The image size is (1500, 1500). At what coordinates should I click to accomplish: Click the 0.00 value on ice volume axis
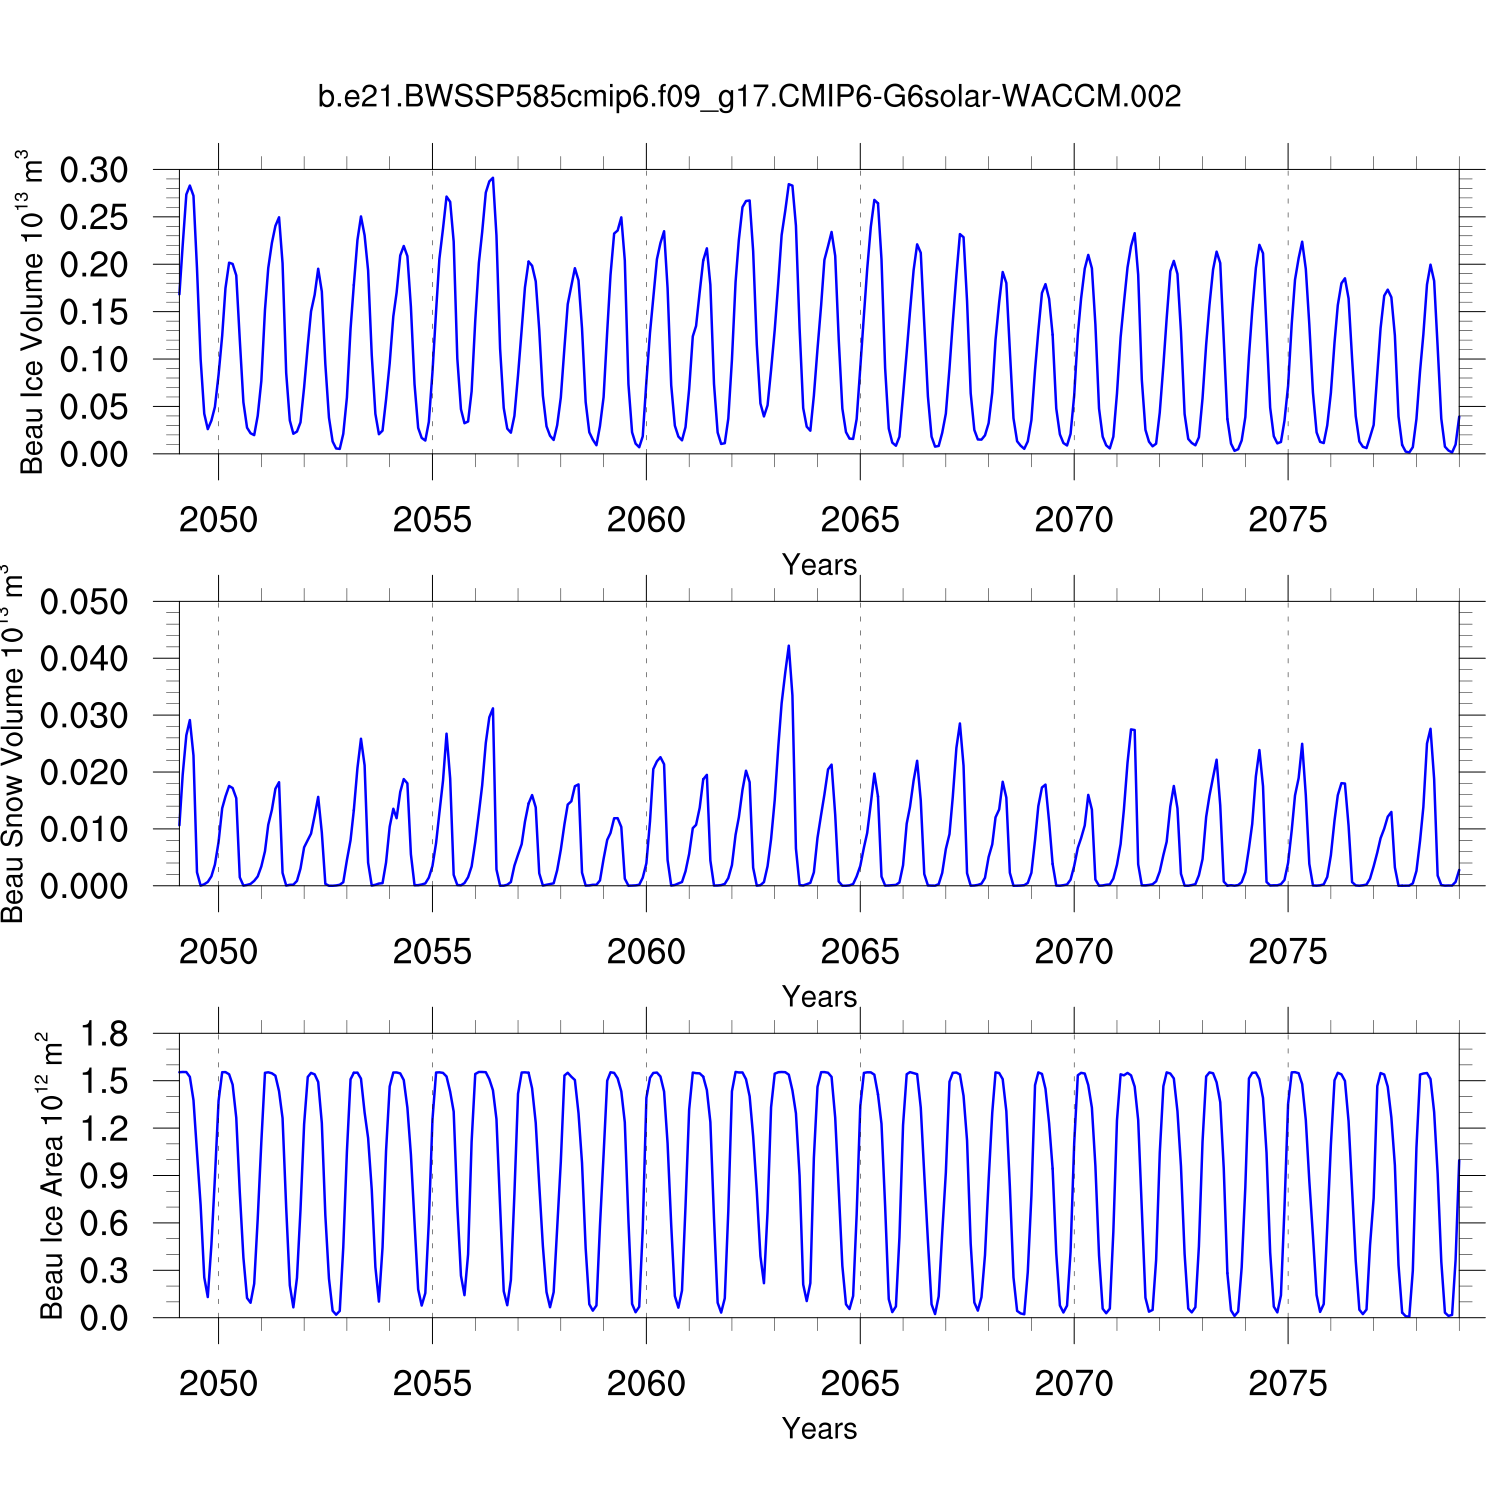[94, 455]
